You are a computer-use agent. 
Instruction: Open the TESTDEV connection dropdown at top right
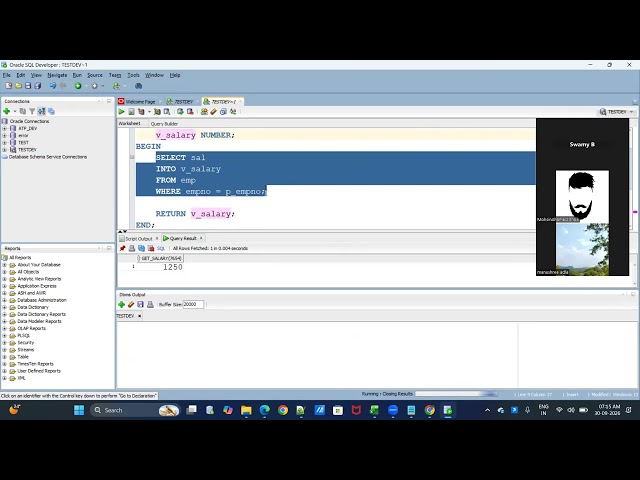click(x=617, y=111)
